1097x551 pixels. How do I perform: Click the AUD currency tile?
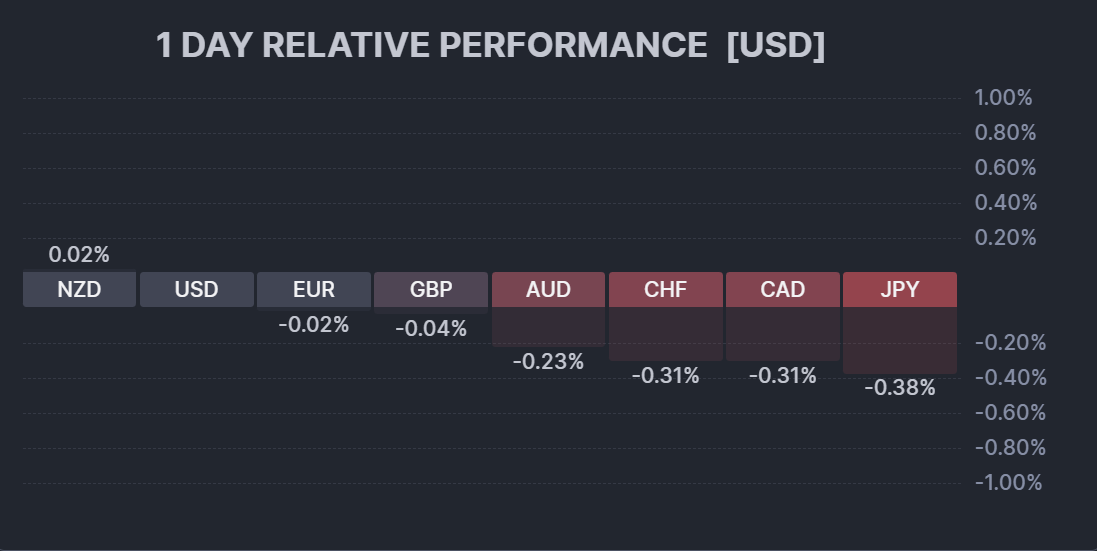(548, 290)
